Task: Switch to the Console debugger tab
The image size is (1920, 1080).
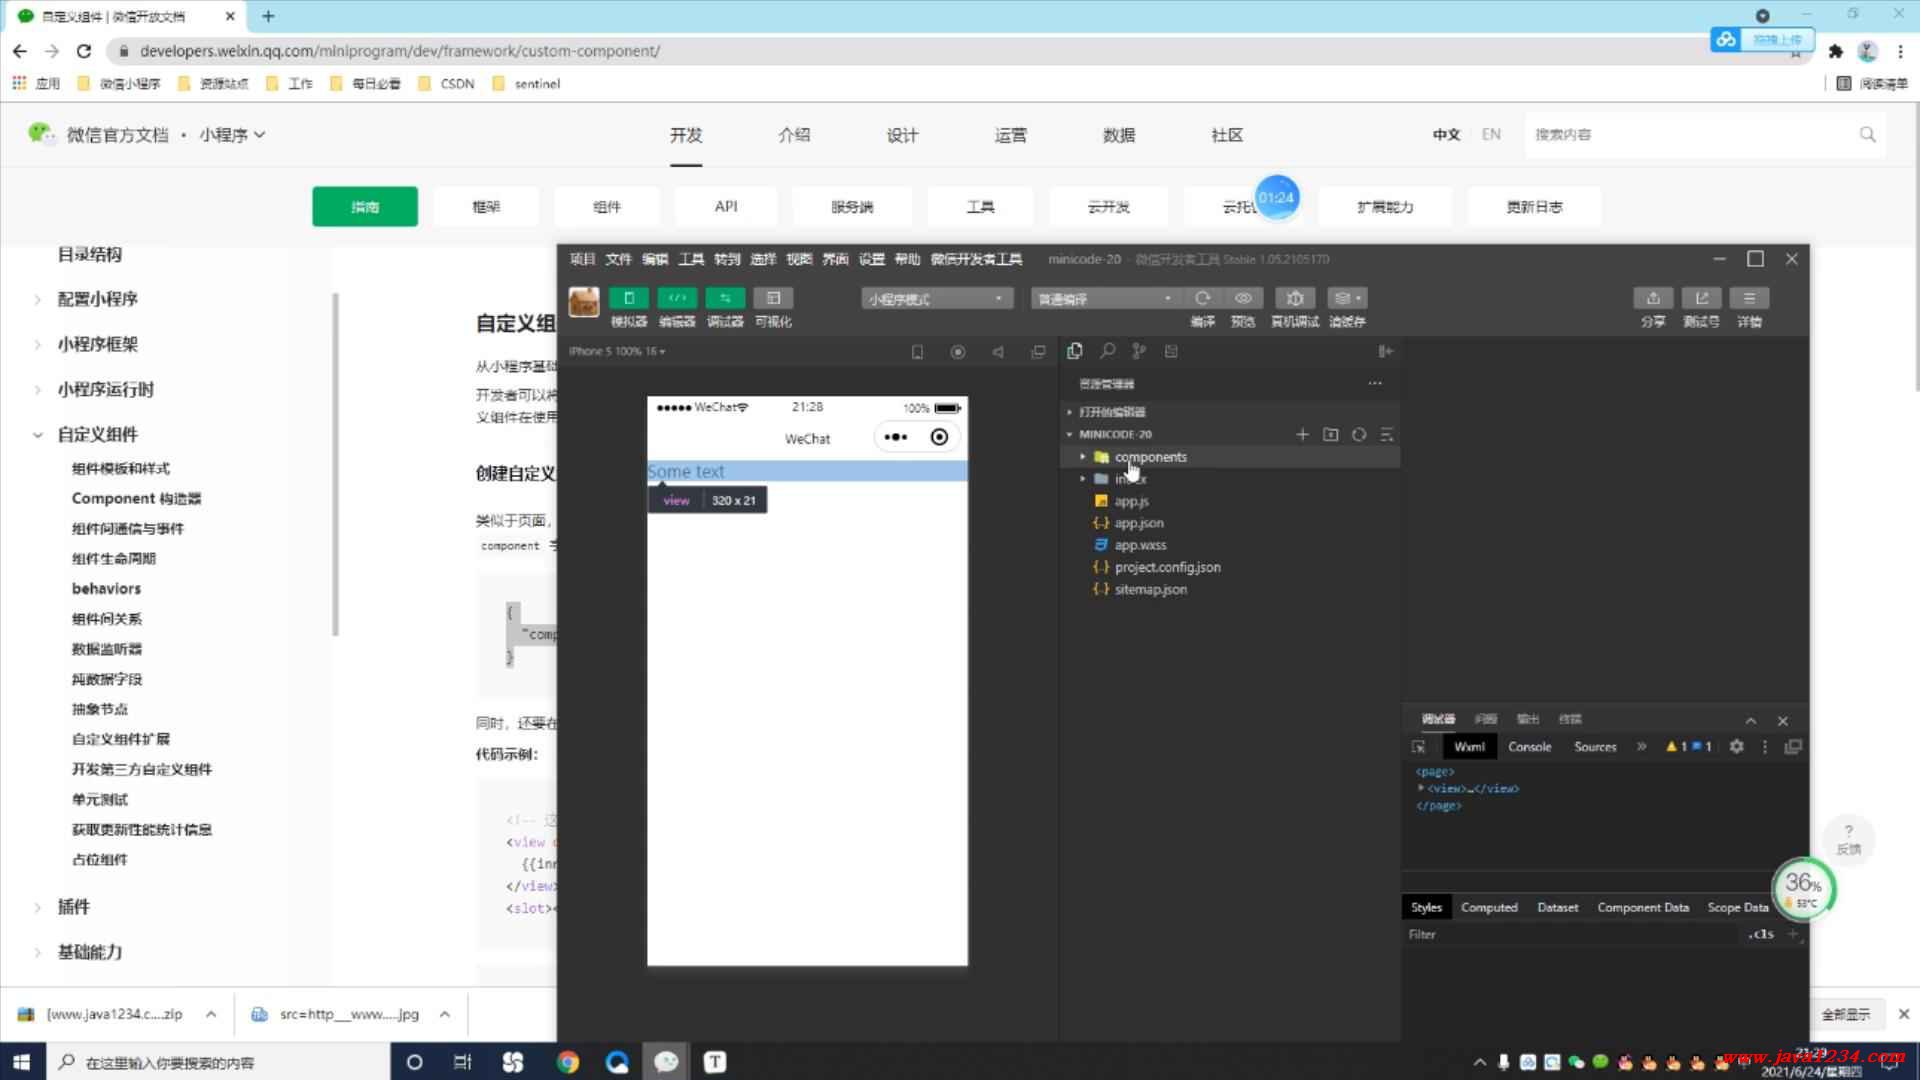Action: point(1529,747)
